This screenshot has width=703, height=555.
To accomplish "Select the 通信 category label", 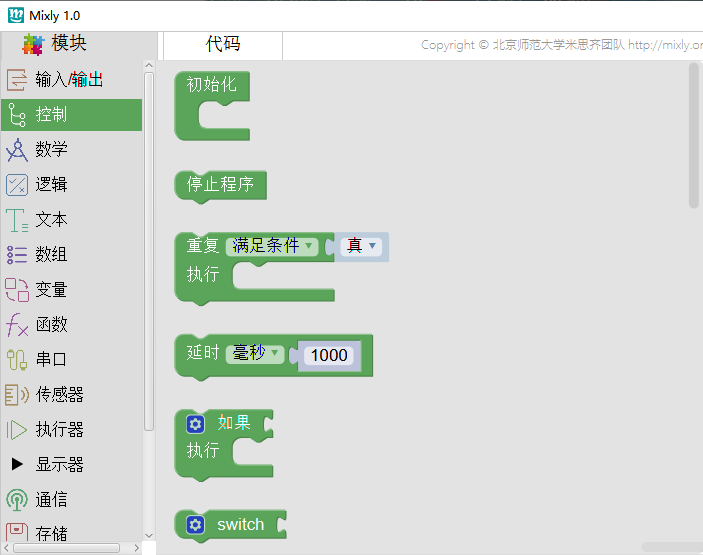I will point(52,499).
